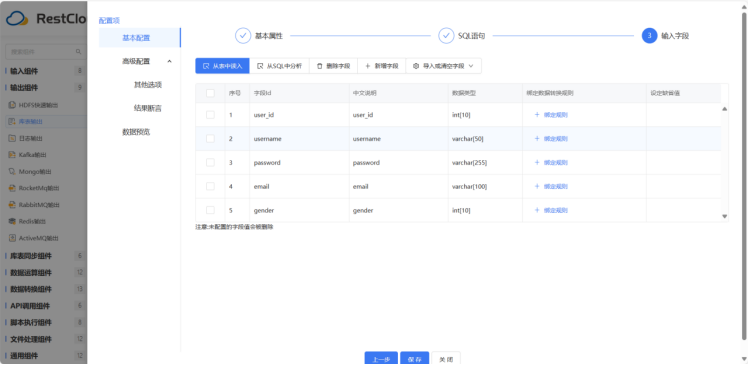Select the Mongo输出 component icon
Image resolution: width=748 pixels, height=365 pixels.
pos(13,171)
